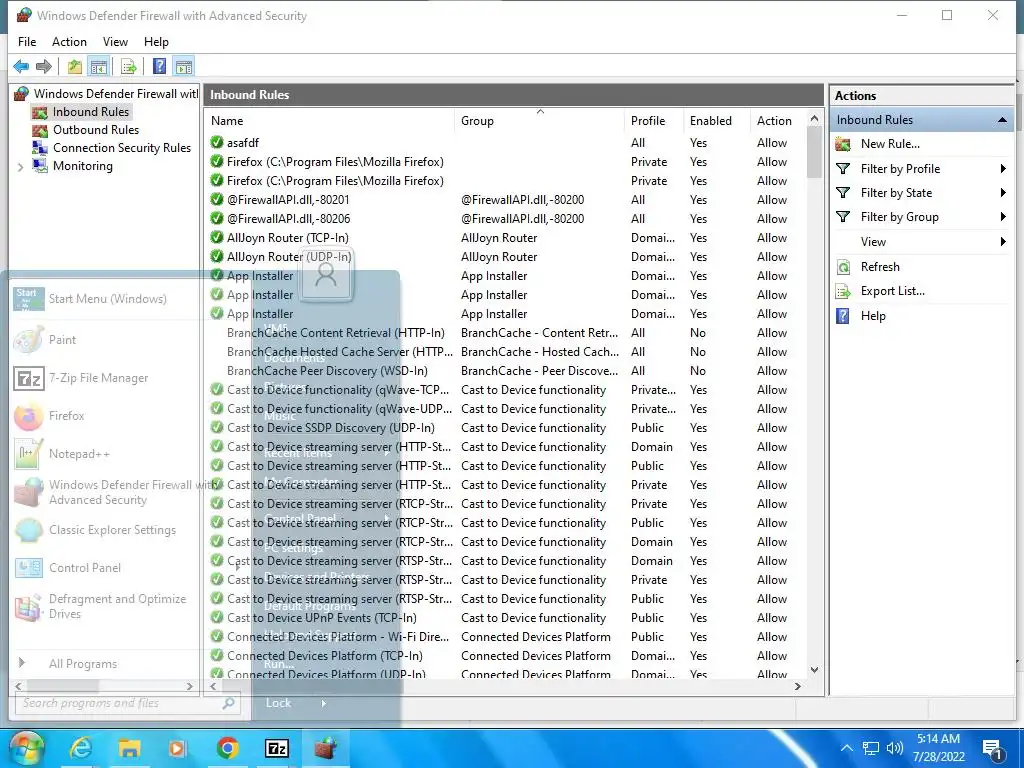Click Export List... in Actions pane
Image resolution: width=1024 pixels, height=768 pixels.
click(893, 291)
